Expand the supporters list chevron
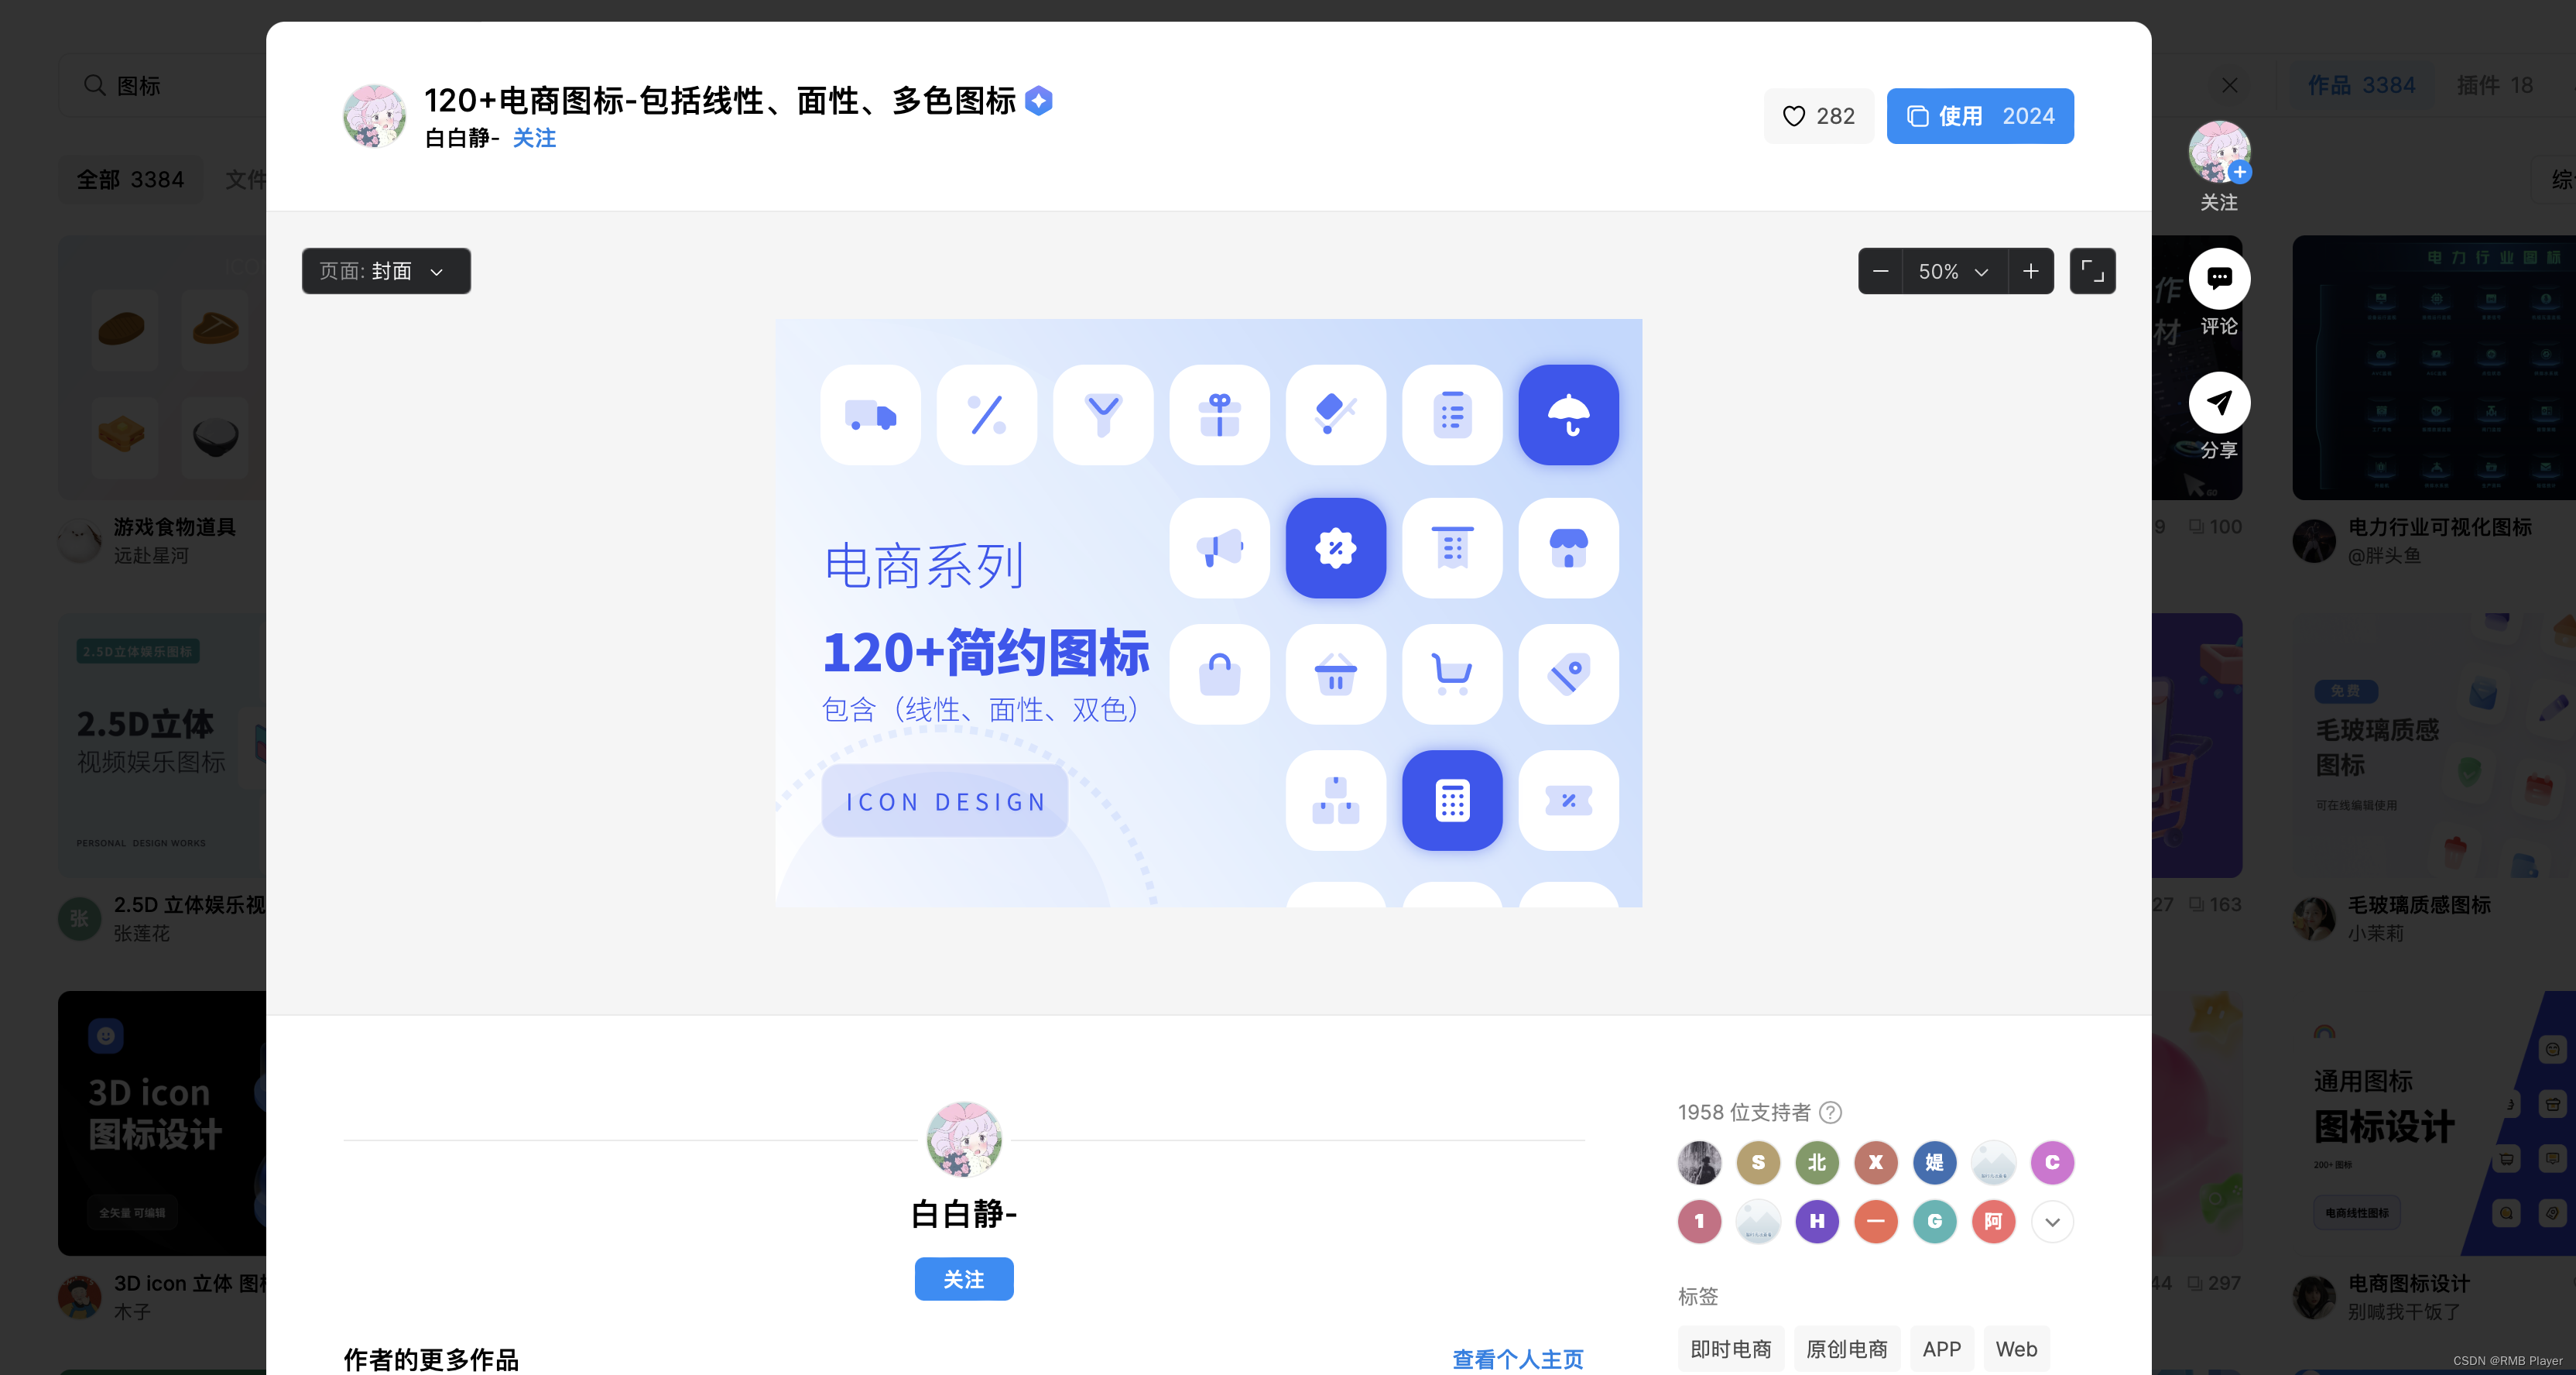Viewport: 2576px width, 1375px height. click(2052, 1221)
